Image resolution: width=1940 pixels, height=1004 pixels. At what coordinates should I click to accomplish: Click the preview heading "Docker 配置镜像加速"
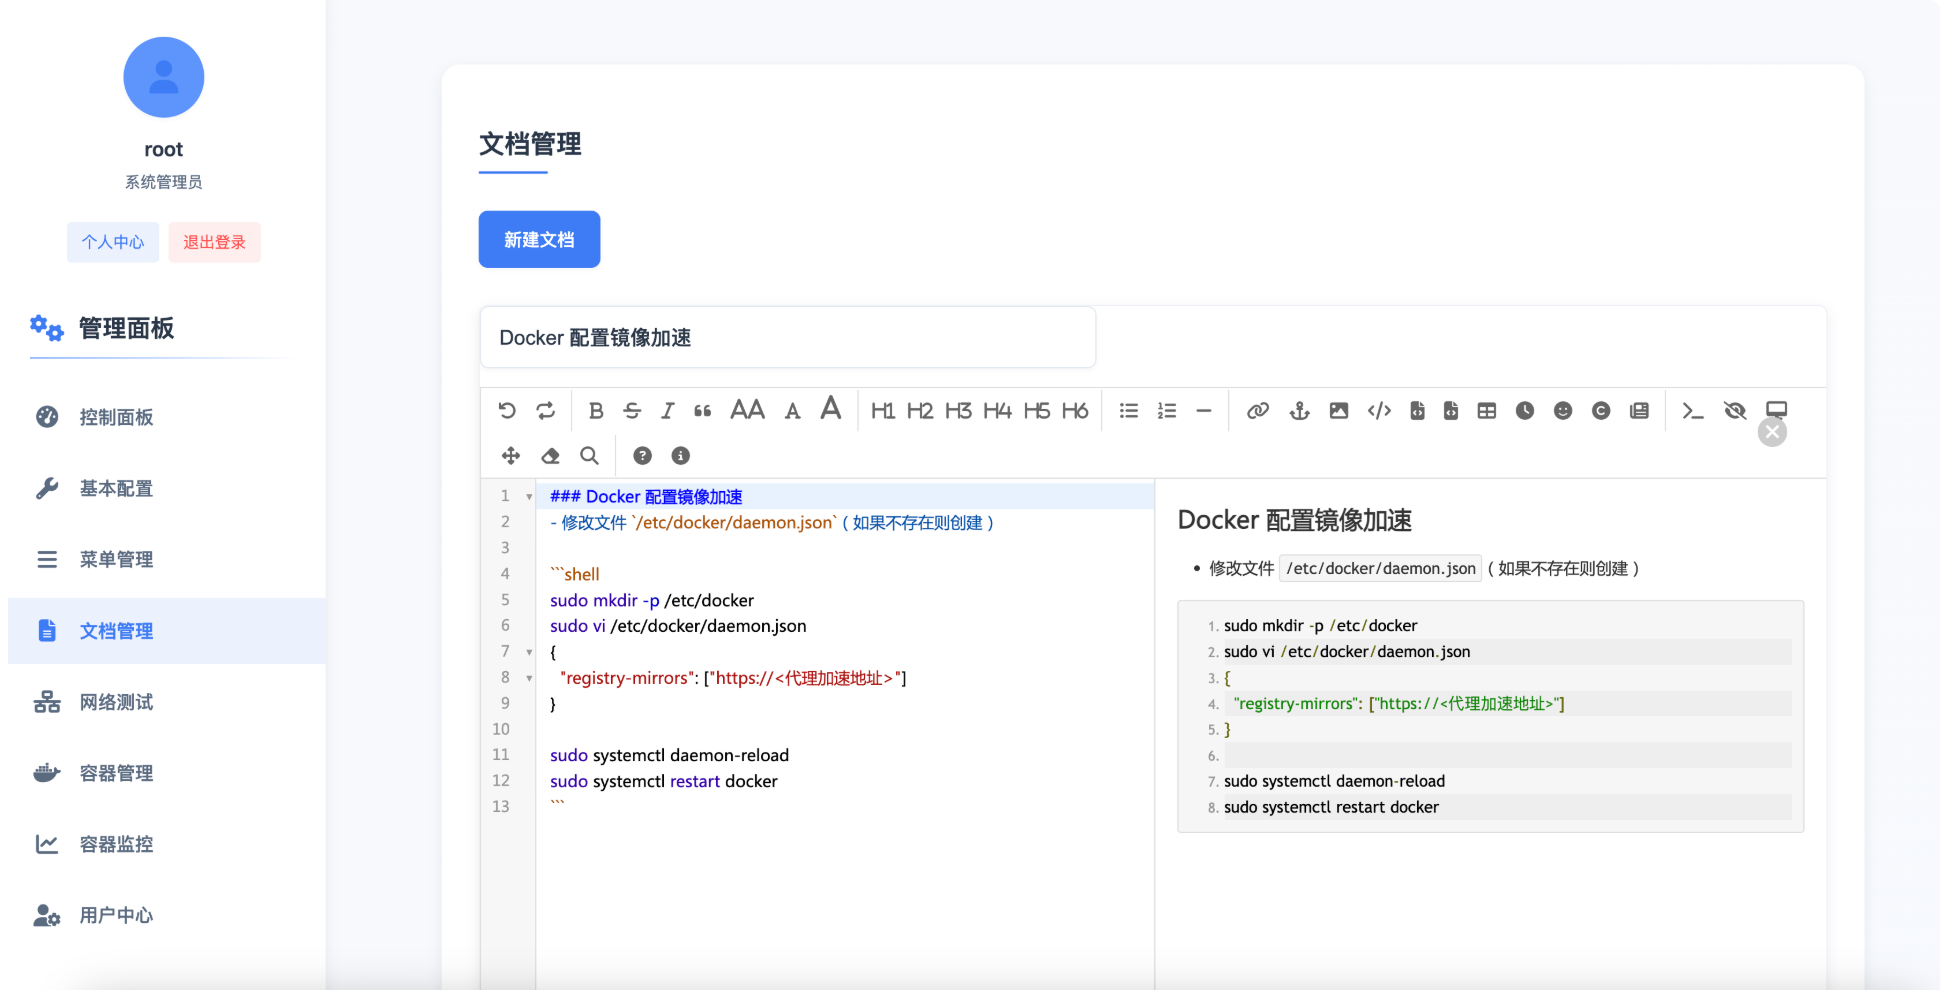(1295, 520)
